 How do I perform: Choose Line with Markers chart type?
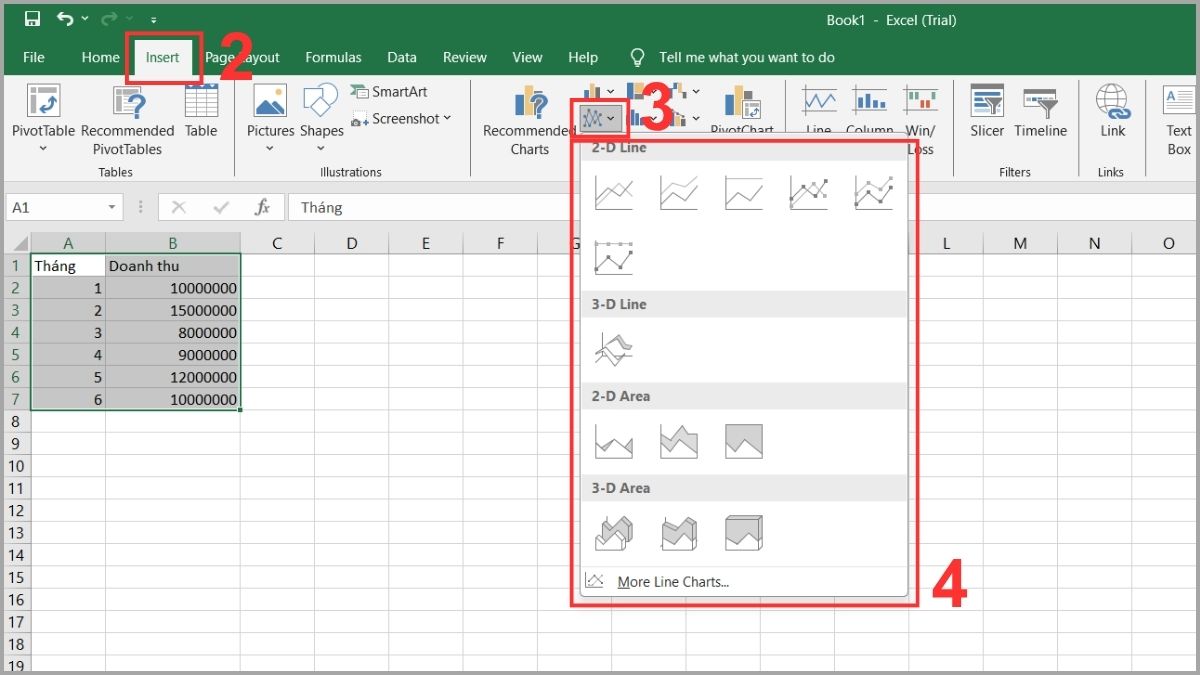click(808, 192)
